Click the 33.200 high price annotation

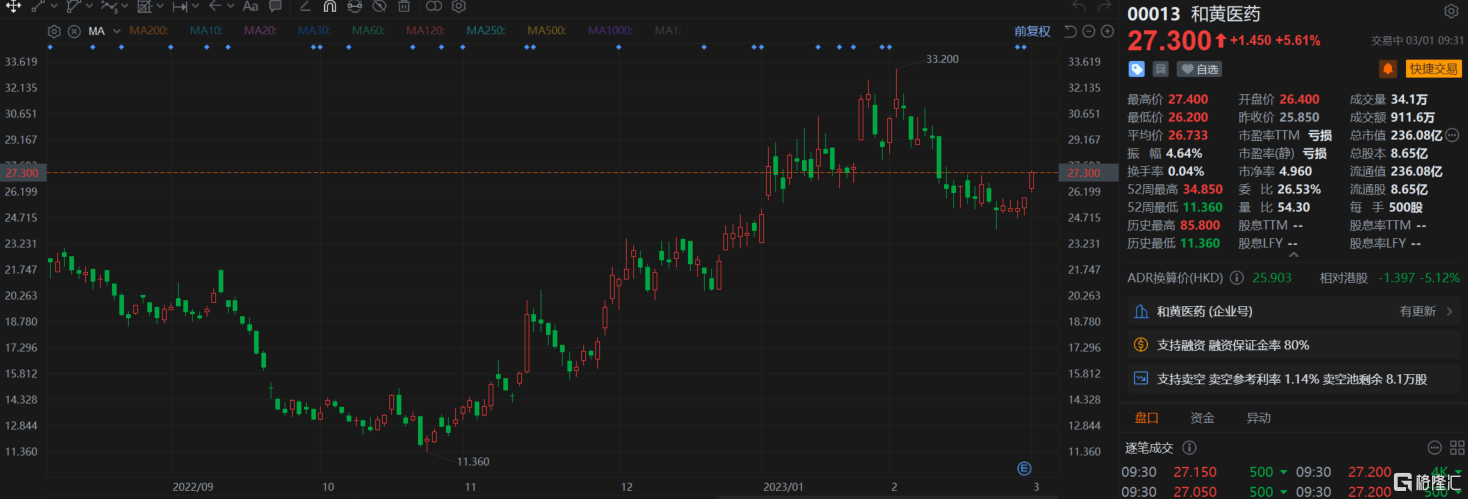pyautogui.click(x=942, y=59)
